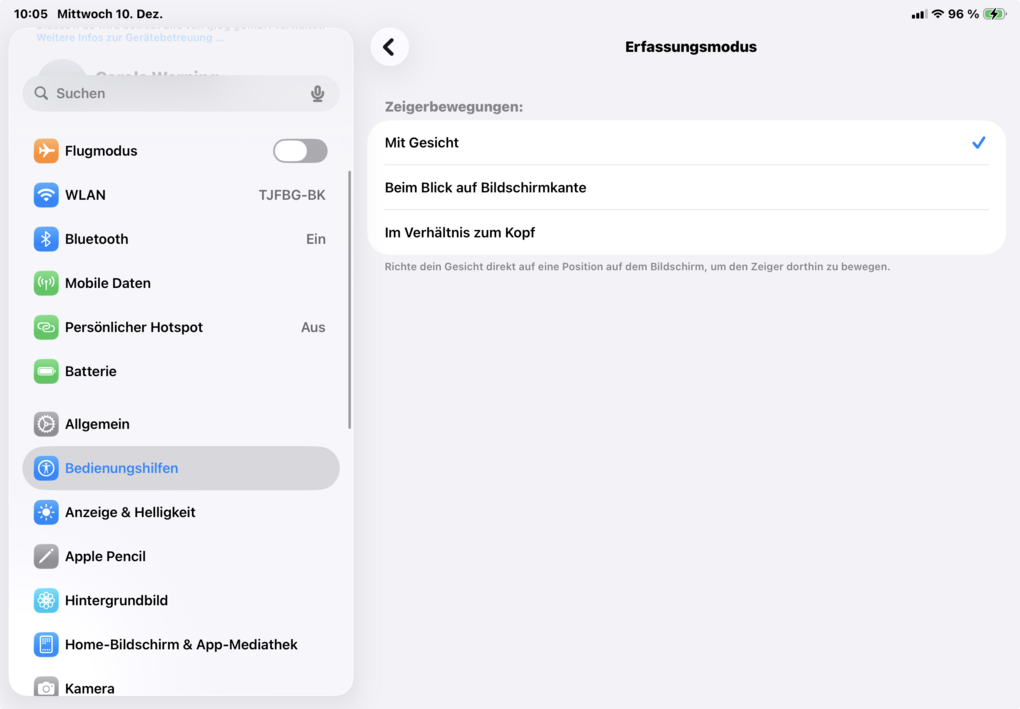This screenshot has width=1020, height=709.
Task: Tap the Mobile Daten antenna icon
Action: tap(46, 283)
